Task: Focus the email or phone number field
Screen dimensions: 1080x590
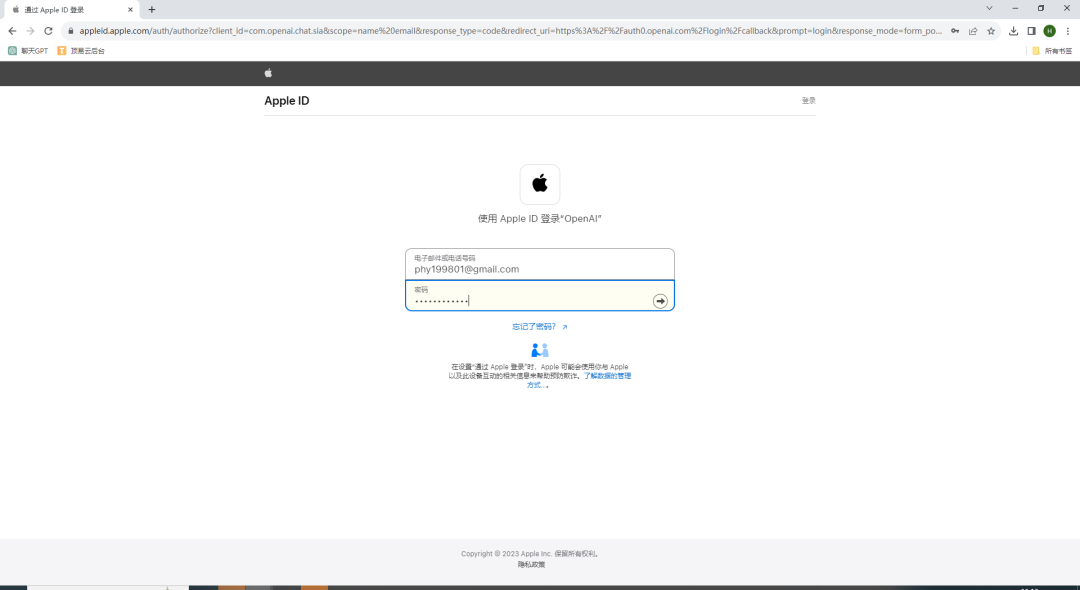Action: (x=540, y=264)
